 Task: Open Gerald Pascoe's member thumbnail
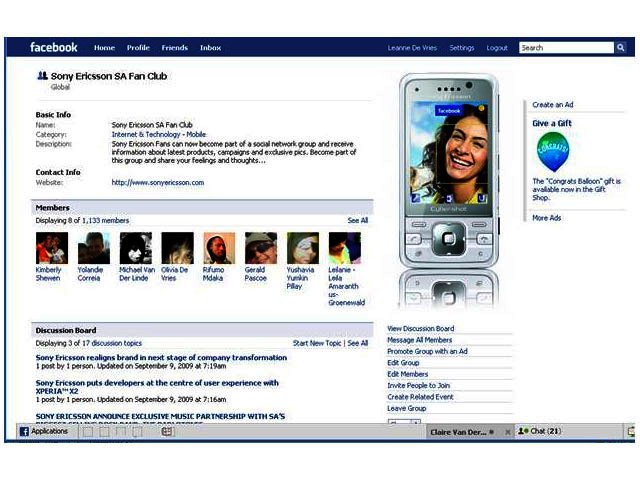click(261, 248)
